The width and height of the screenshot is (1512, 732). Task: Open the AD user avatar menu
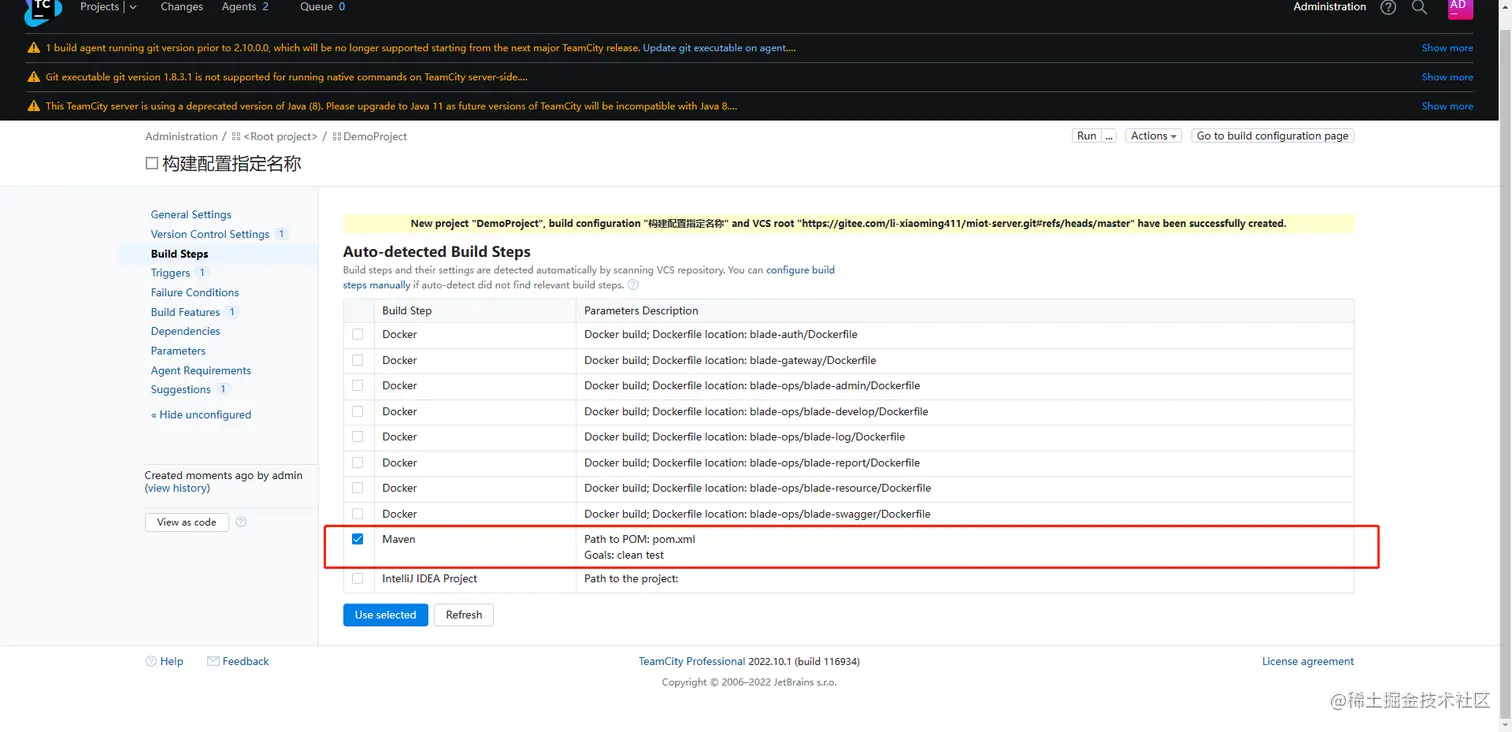tap(1460, 8)
